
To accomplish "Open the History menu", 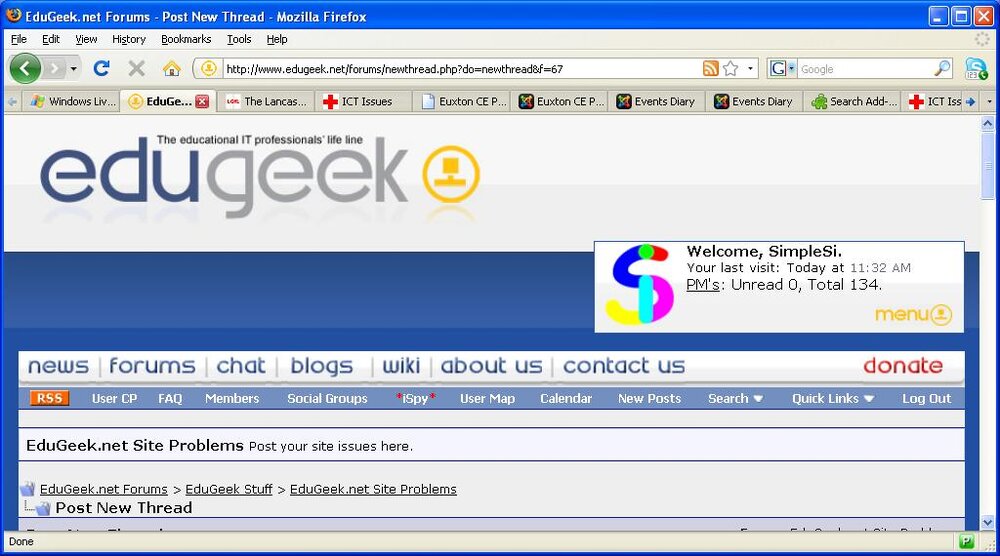I will [x=129, y=39].
